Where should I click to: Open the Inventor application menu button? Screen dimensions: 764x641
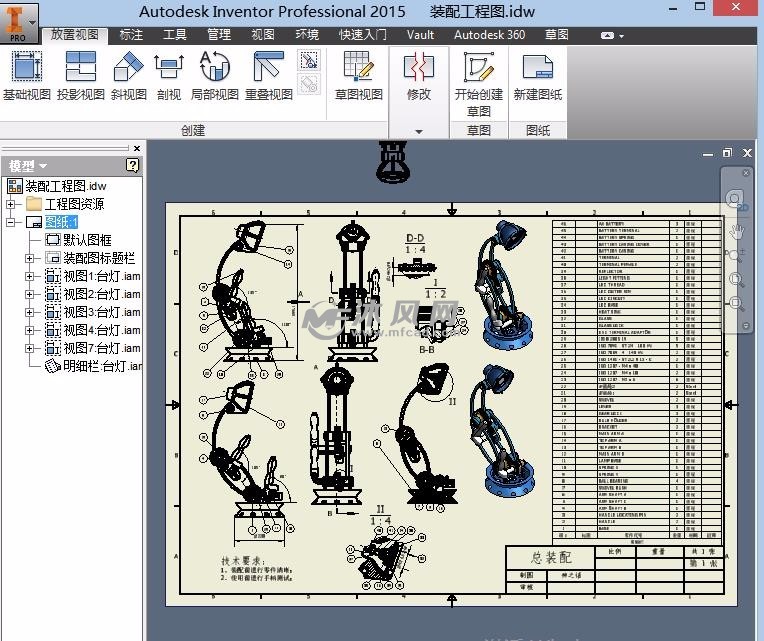(18, 20)
